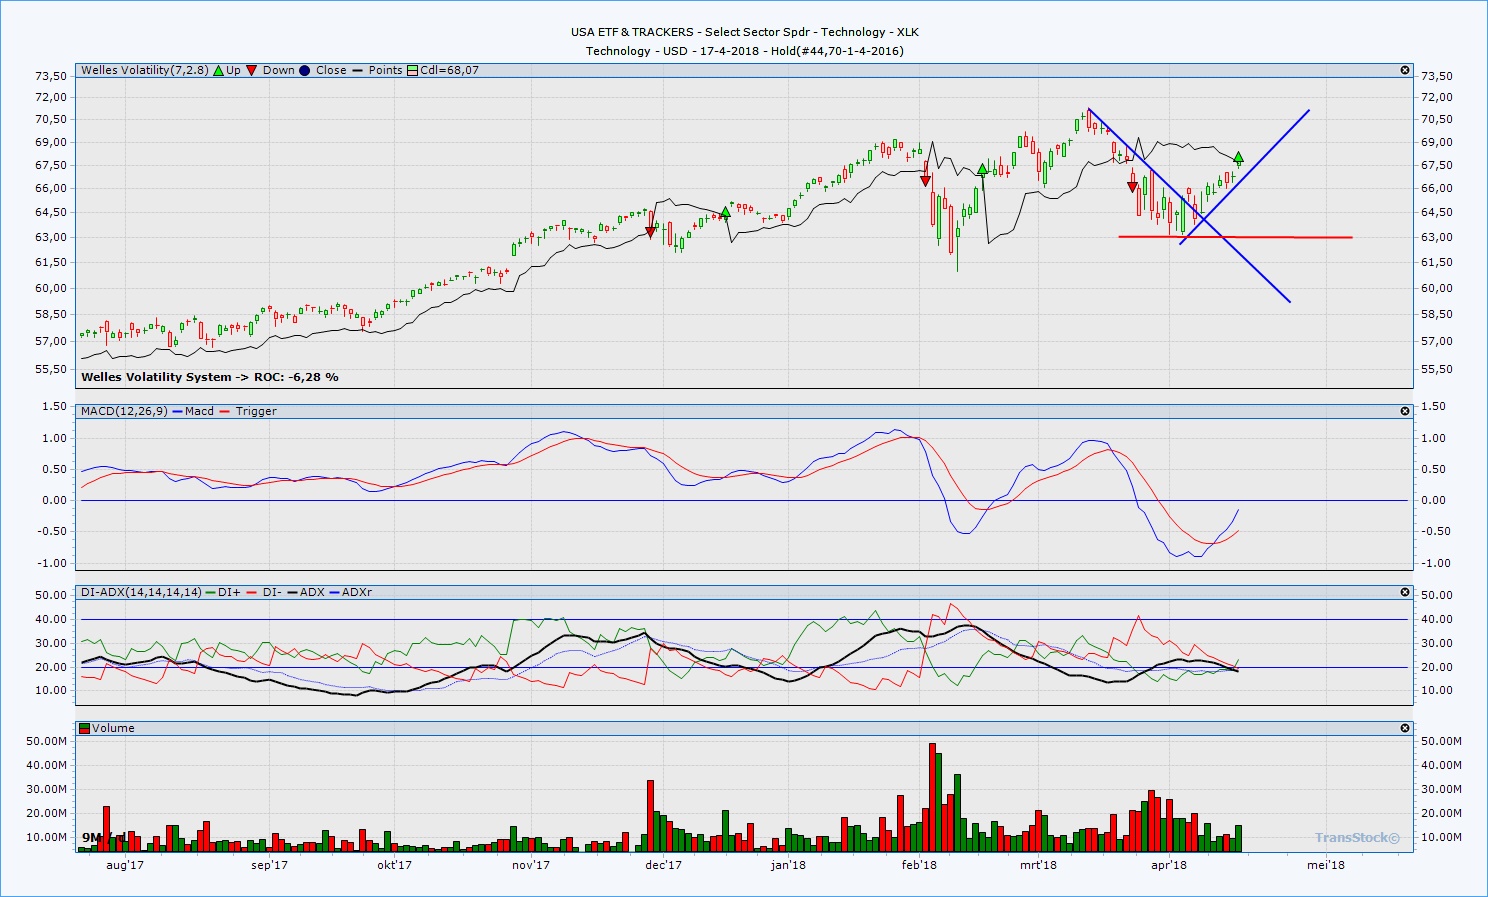Close the DI-ADX indicator panel
The image size is (1488, 897).
pos(1405,592)
